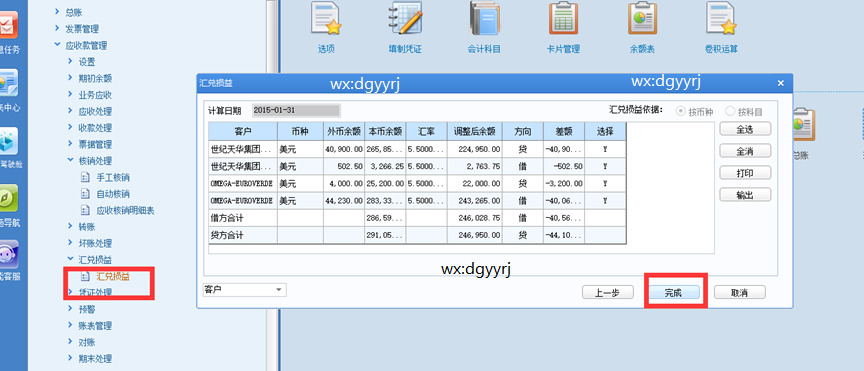Viewport: 864px width, 371px height.
Task: Click the document icon beside 自动核销
Action: pyautogui.click(x=85, y=194)
